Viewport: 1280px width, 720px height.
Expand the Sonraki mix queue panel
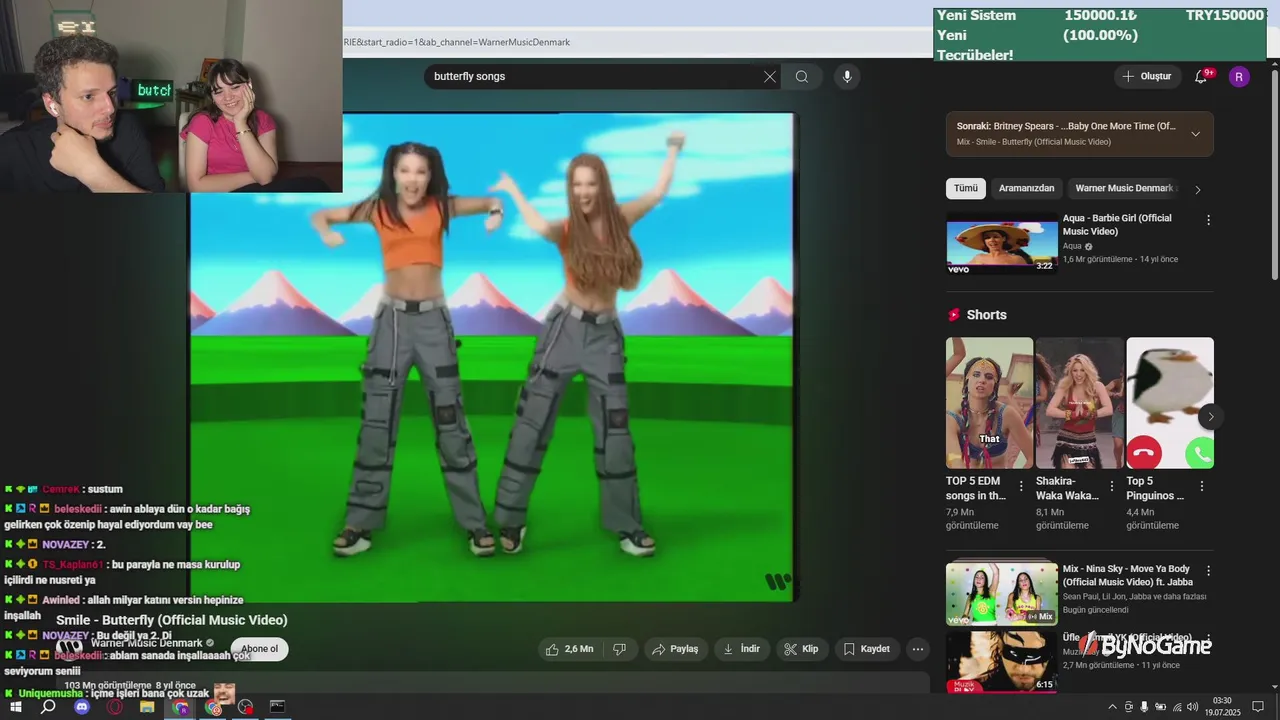[1195, 134]
